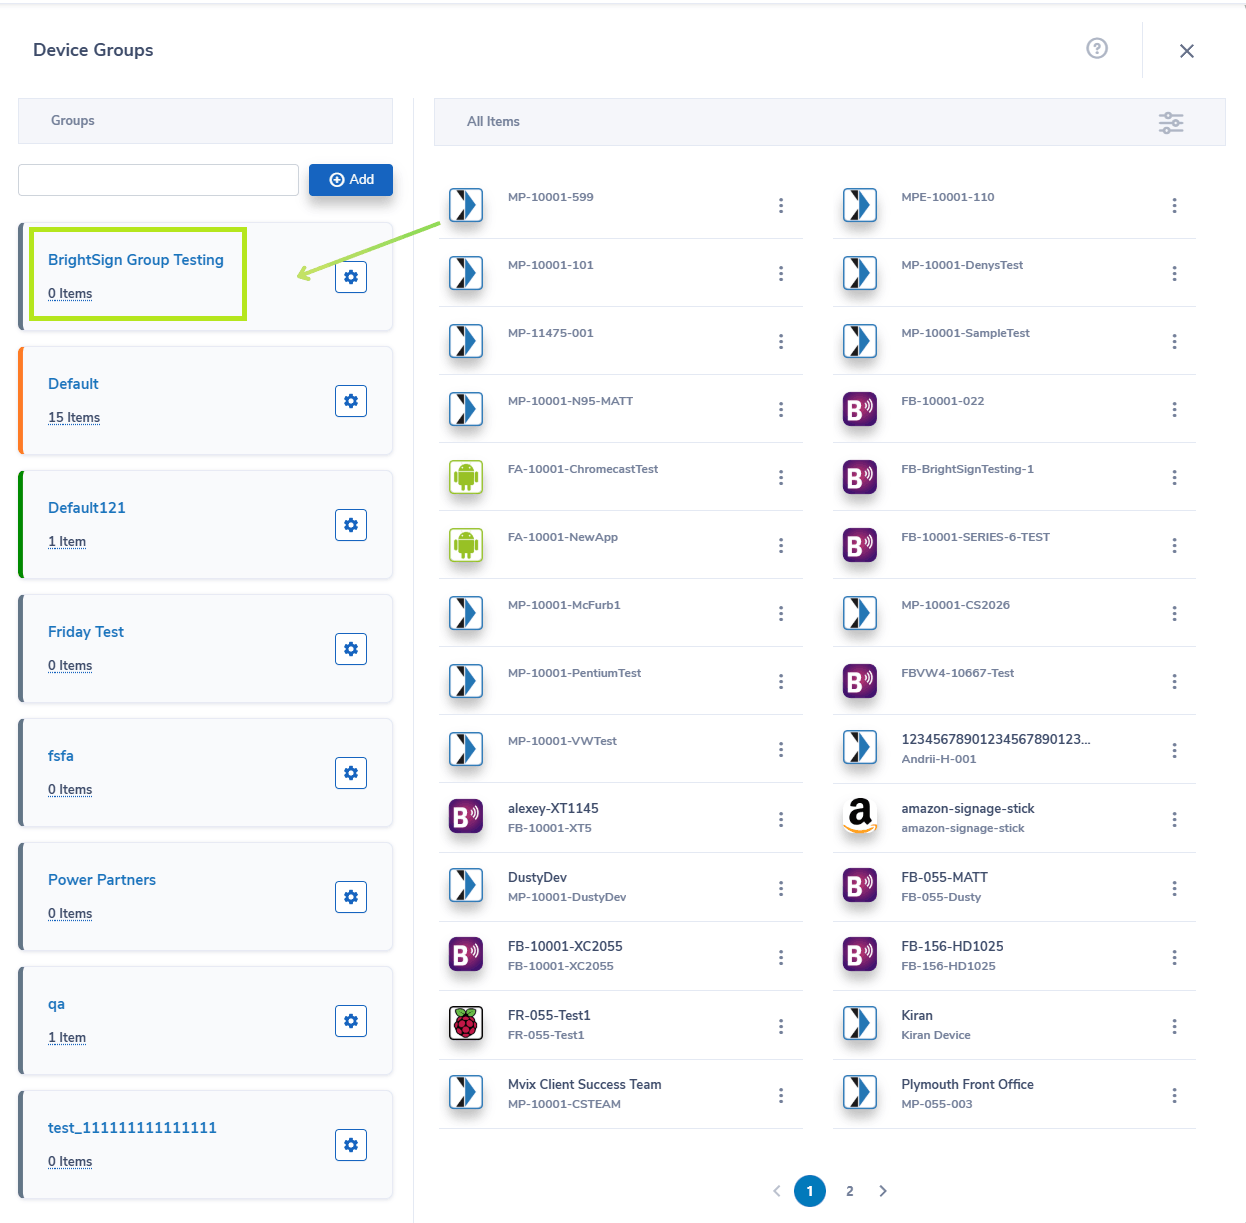Viewport: 1246px width, 1223px height.
Task: Open settings gear for Default group
Action: tap(351, 401)
